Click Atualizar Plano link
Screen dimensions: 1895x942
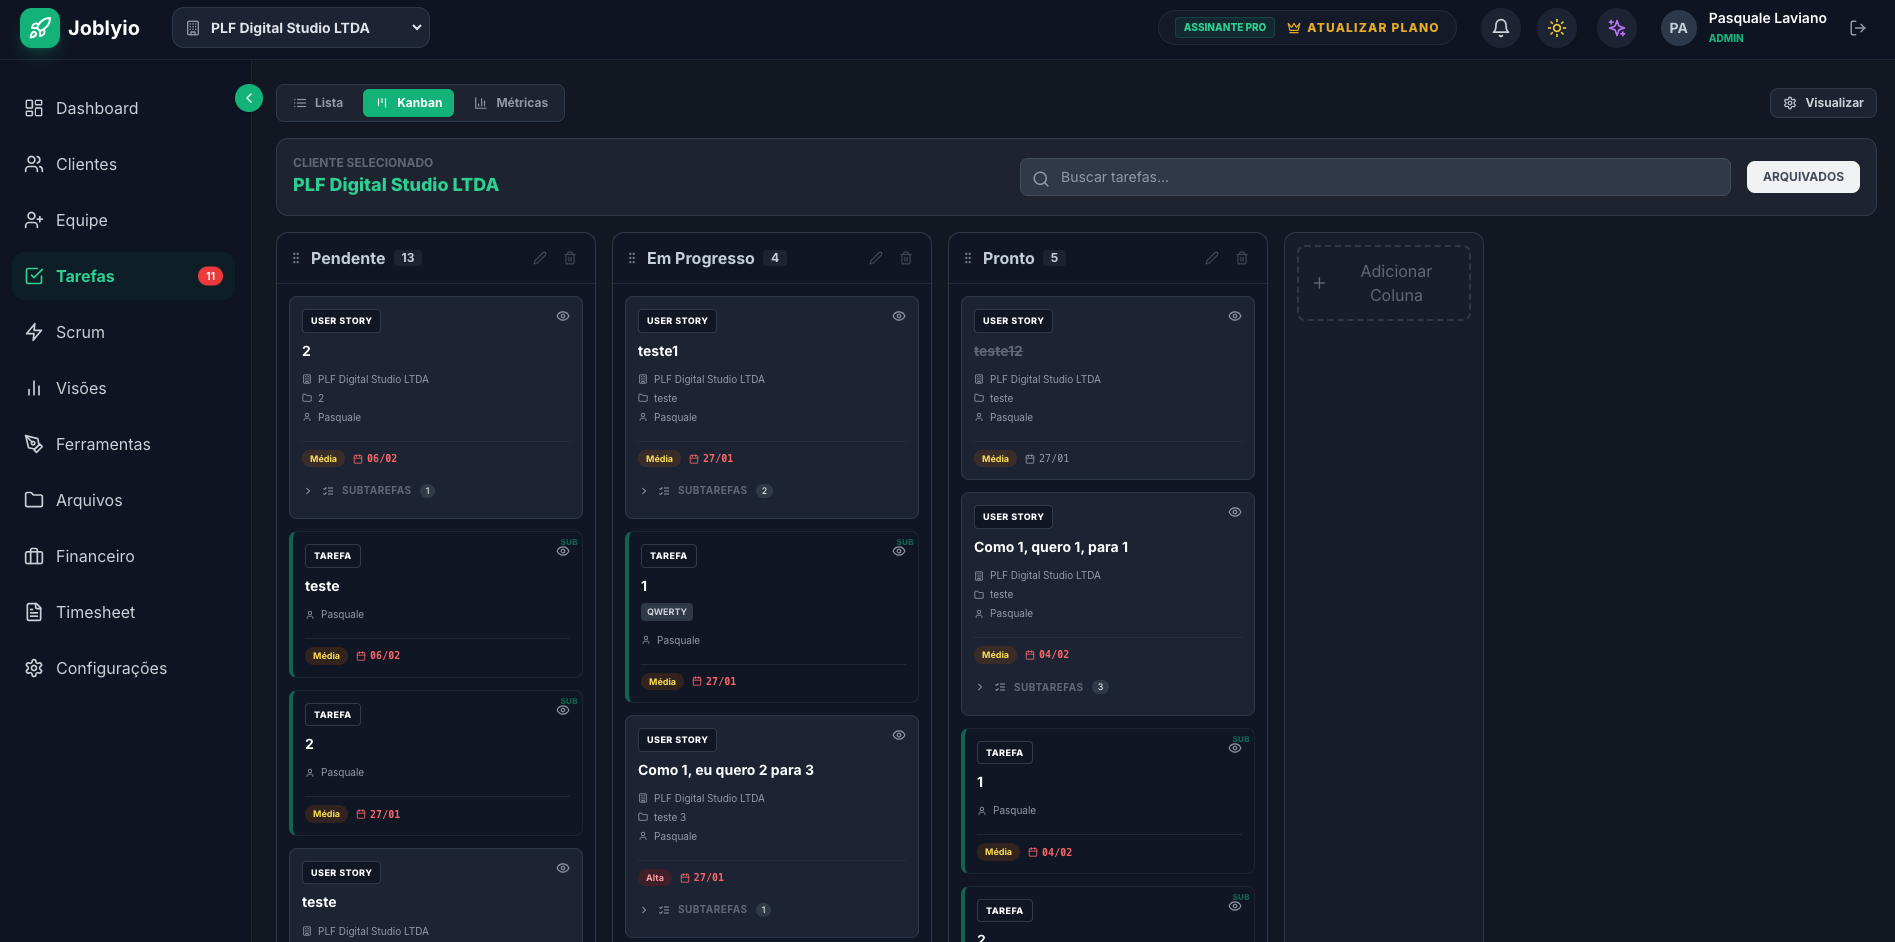1363,28
